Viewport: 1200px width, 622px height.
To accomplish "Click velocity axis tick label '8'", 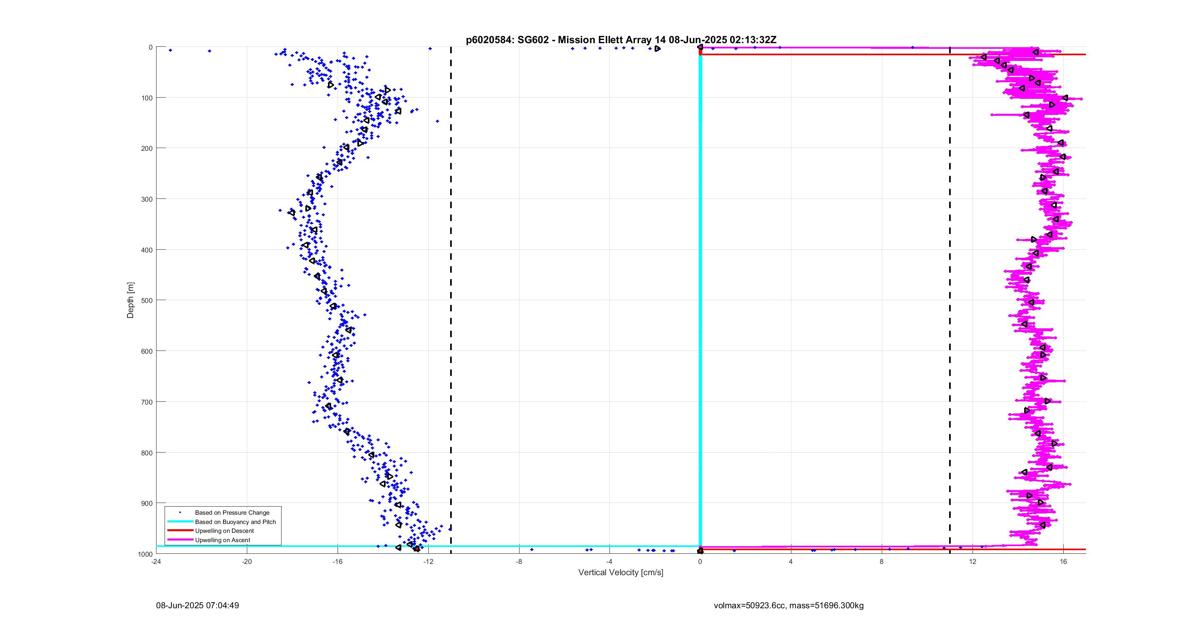I will pos(882,562).
